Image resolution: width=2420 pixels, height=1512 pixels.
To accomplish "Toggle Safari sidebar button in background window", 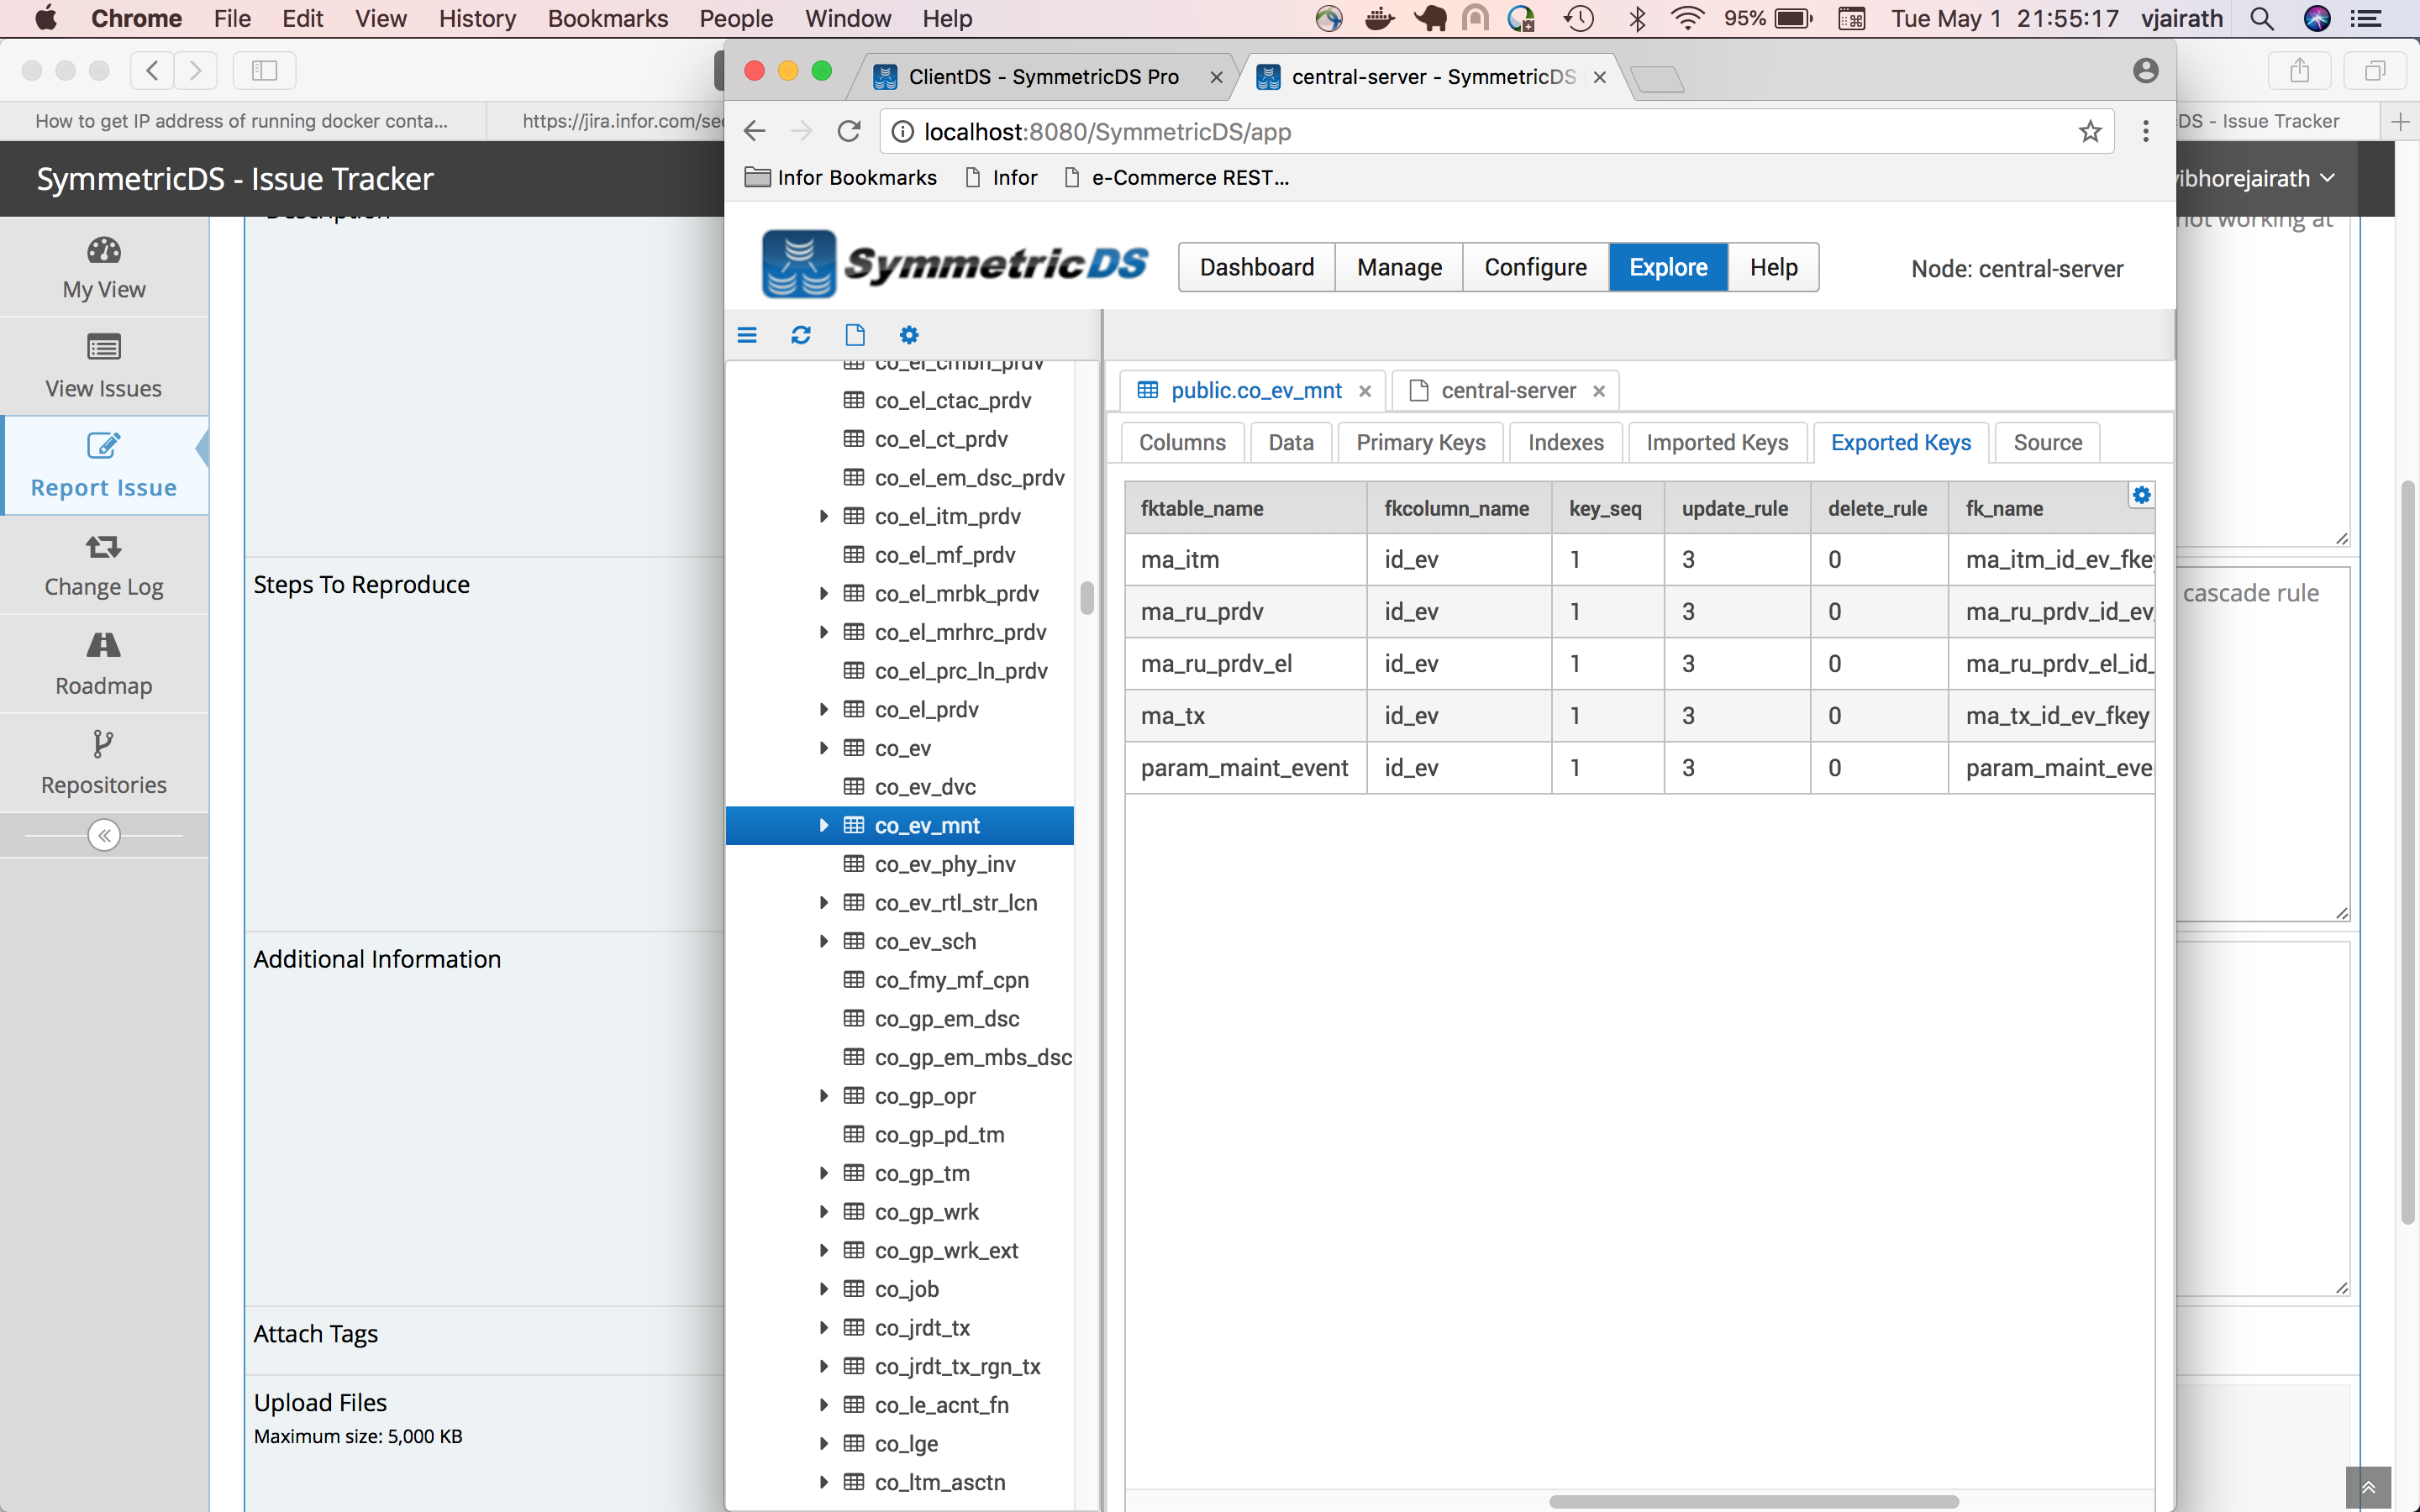I will click(x=264, y=71).
